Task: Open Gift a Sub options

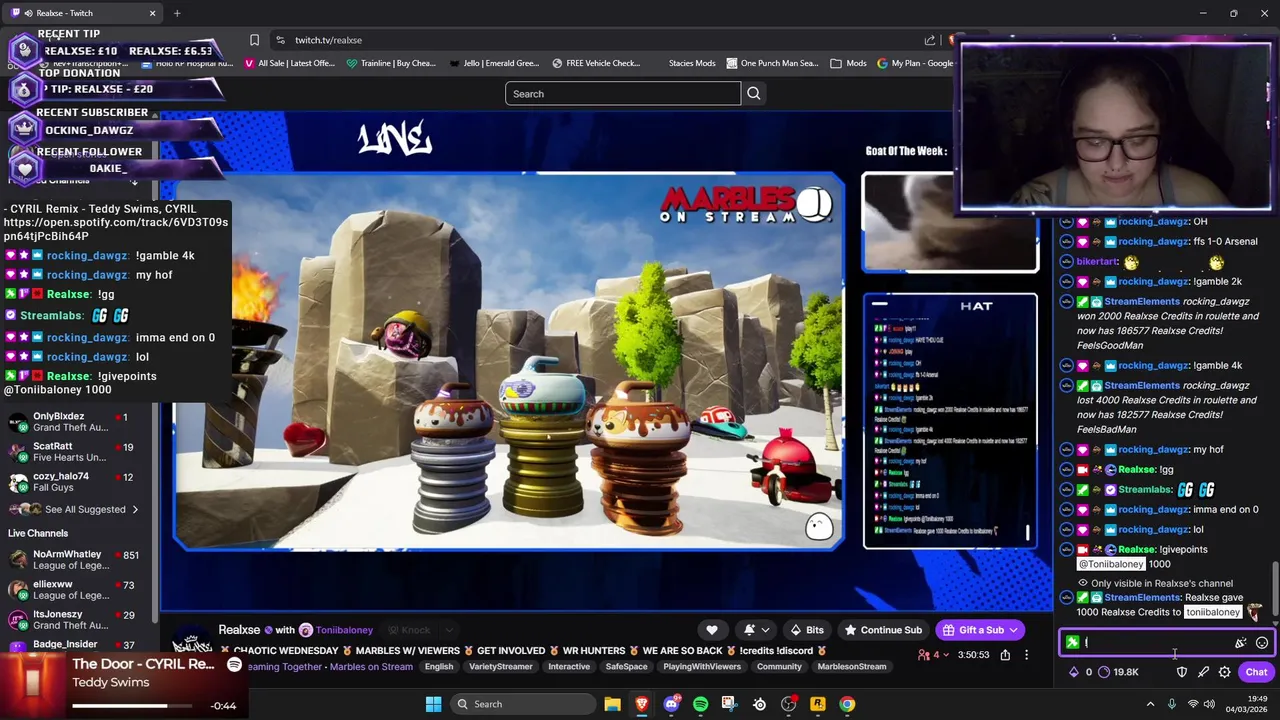Action: click(981, 630)
